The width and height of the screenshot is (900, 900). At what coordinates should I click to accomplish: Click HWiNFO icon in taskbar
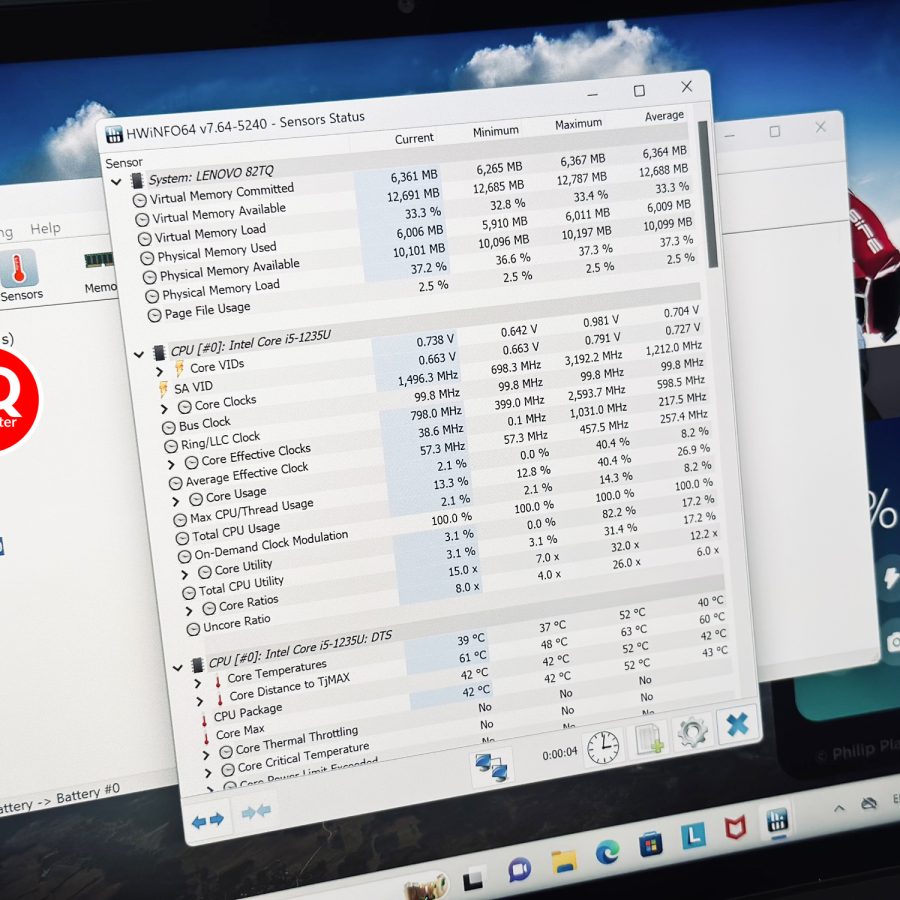777,820
